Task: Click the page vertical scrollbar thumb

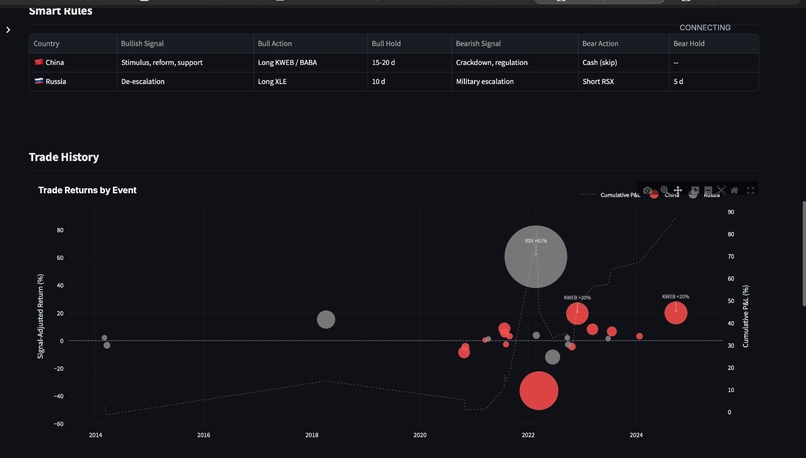Action: [x=803, y=254]
